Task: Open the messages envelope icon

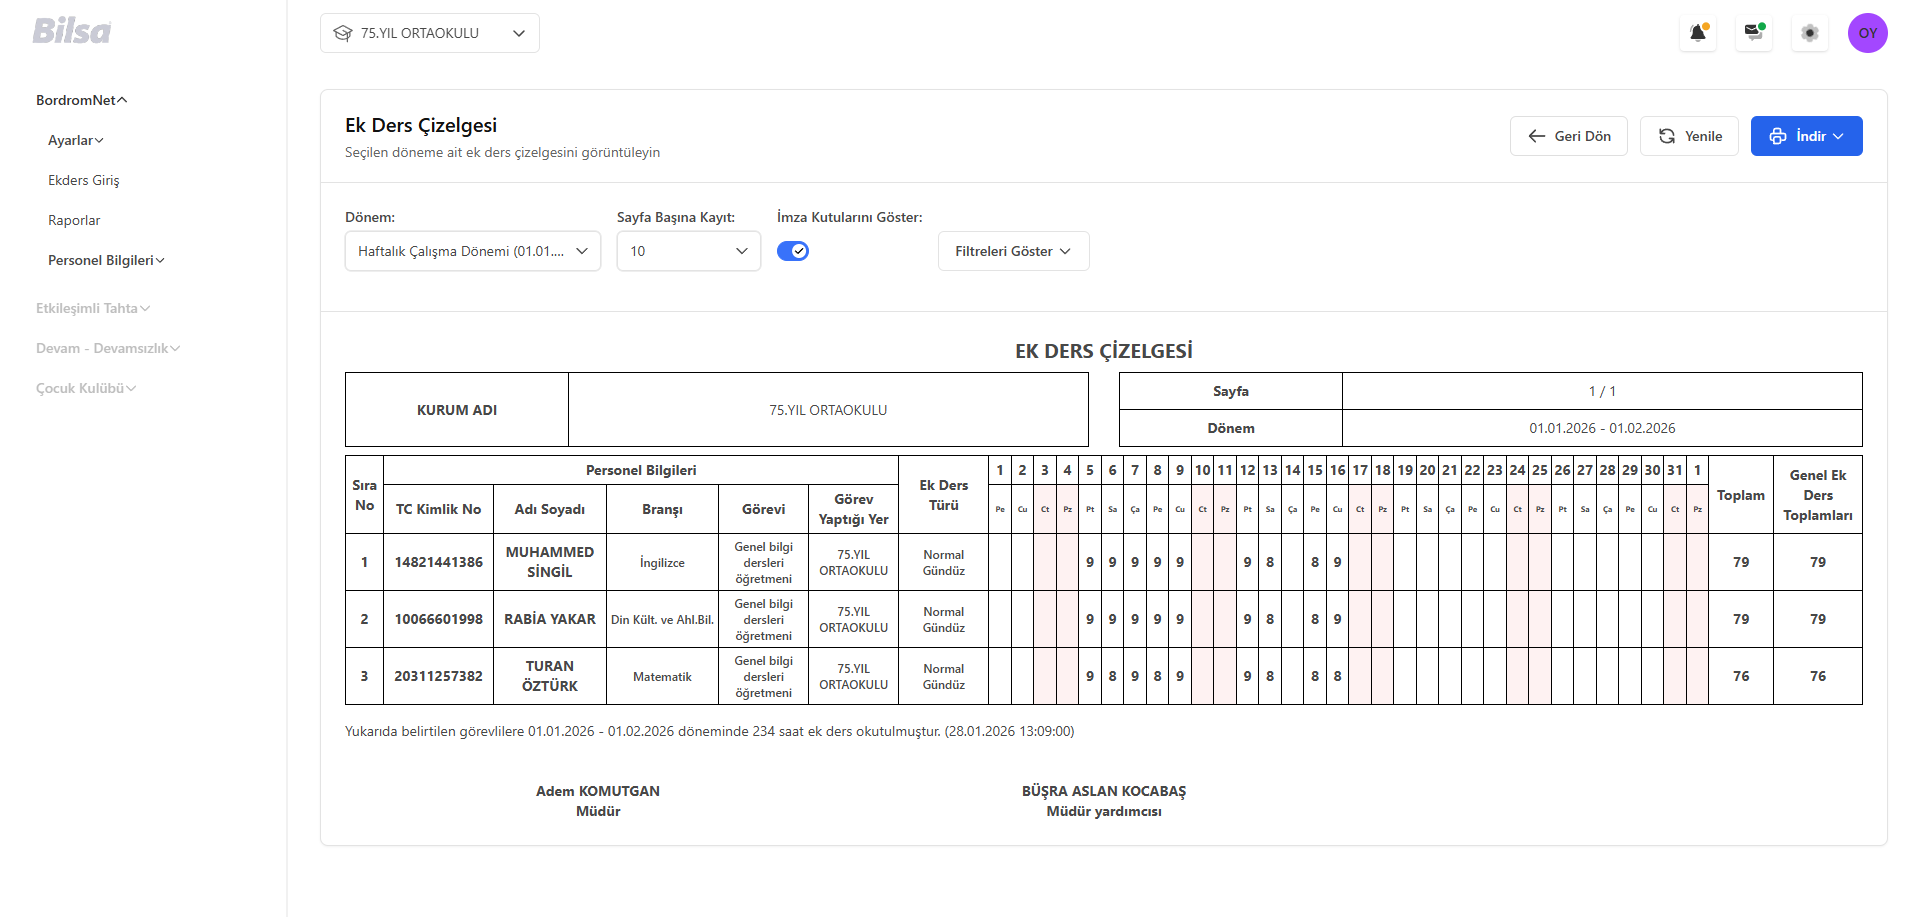Action: 1753,33
